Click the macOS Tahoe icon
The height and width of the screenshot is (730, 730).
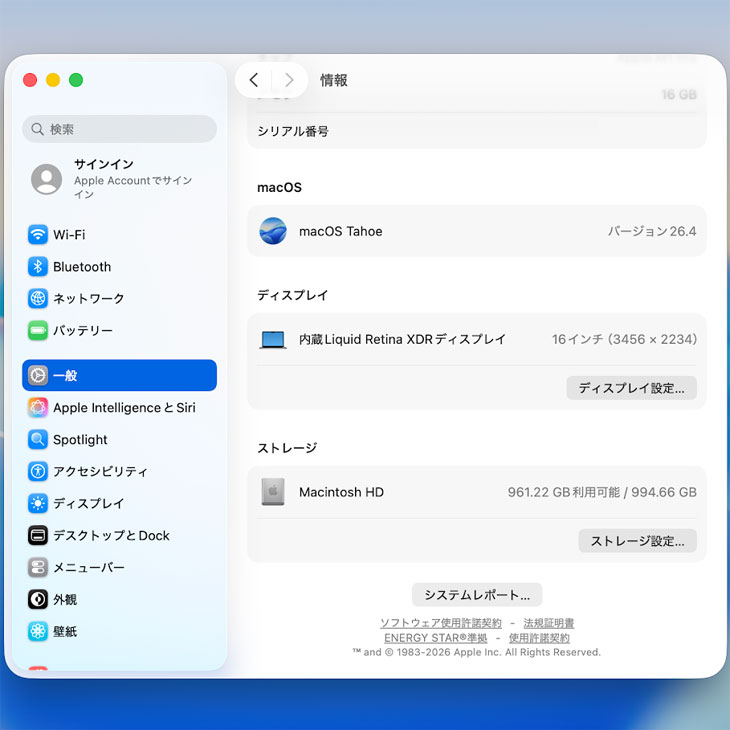[273, 231]
